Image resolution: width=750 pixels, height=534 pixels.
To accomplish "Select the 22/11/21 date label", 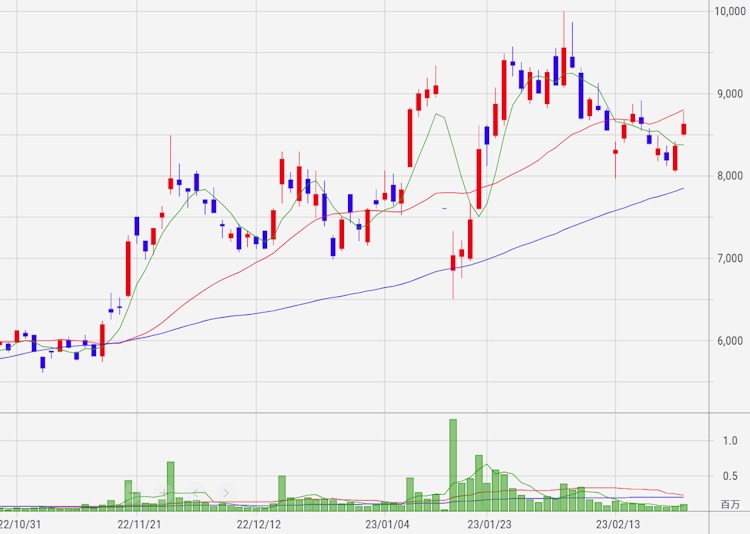I will point(139,524).
